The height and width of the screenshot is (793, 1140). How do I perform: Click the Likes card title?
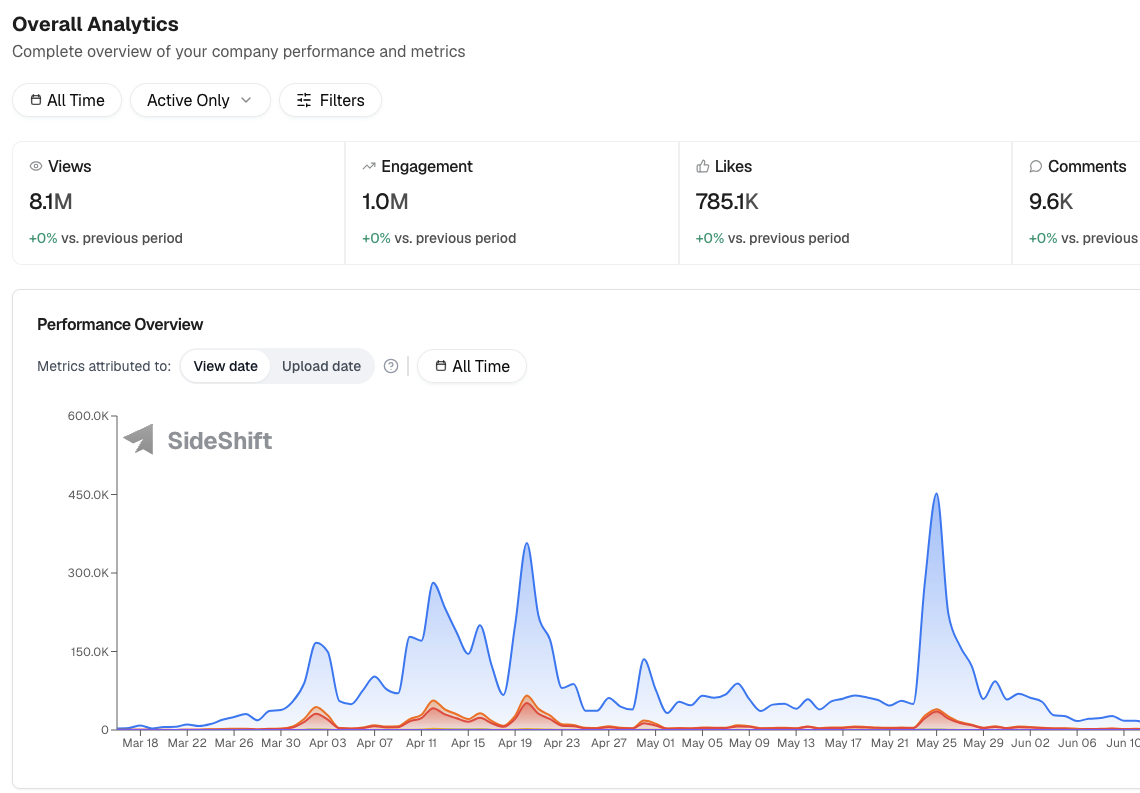(733, 166)
